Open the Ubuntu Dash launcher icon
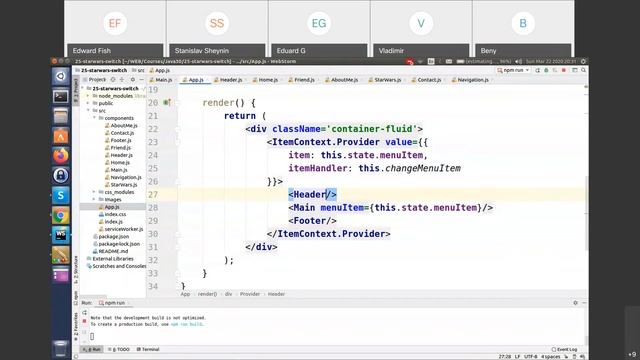The width and height of the screenshot is (640, 360). [x=61, y=76]
